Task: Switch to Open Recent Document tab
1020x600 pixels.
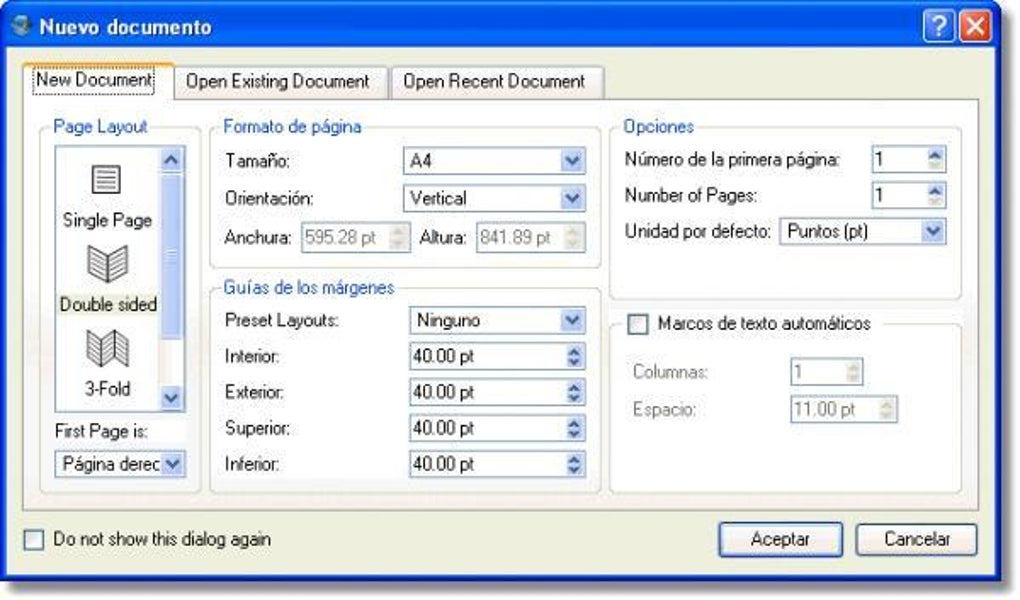Action: pyautogui.click(x=494, y=82)
